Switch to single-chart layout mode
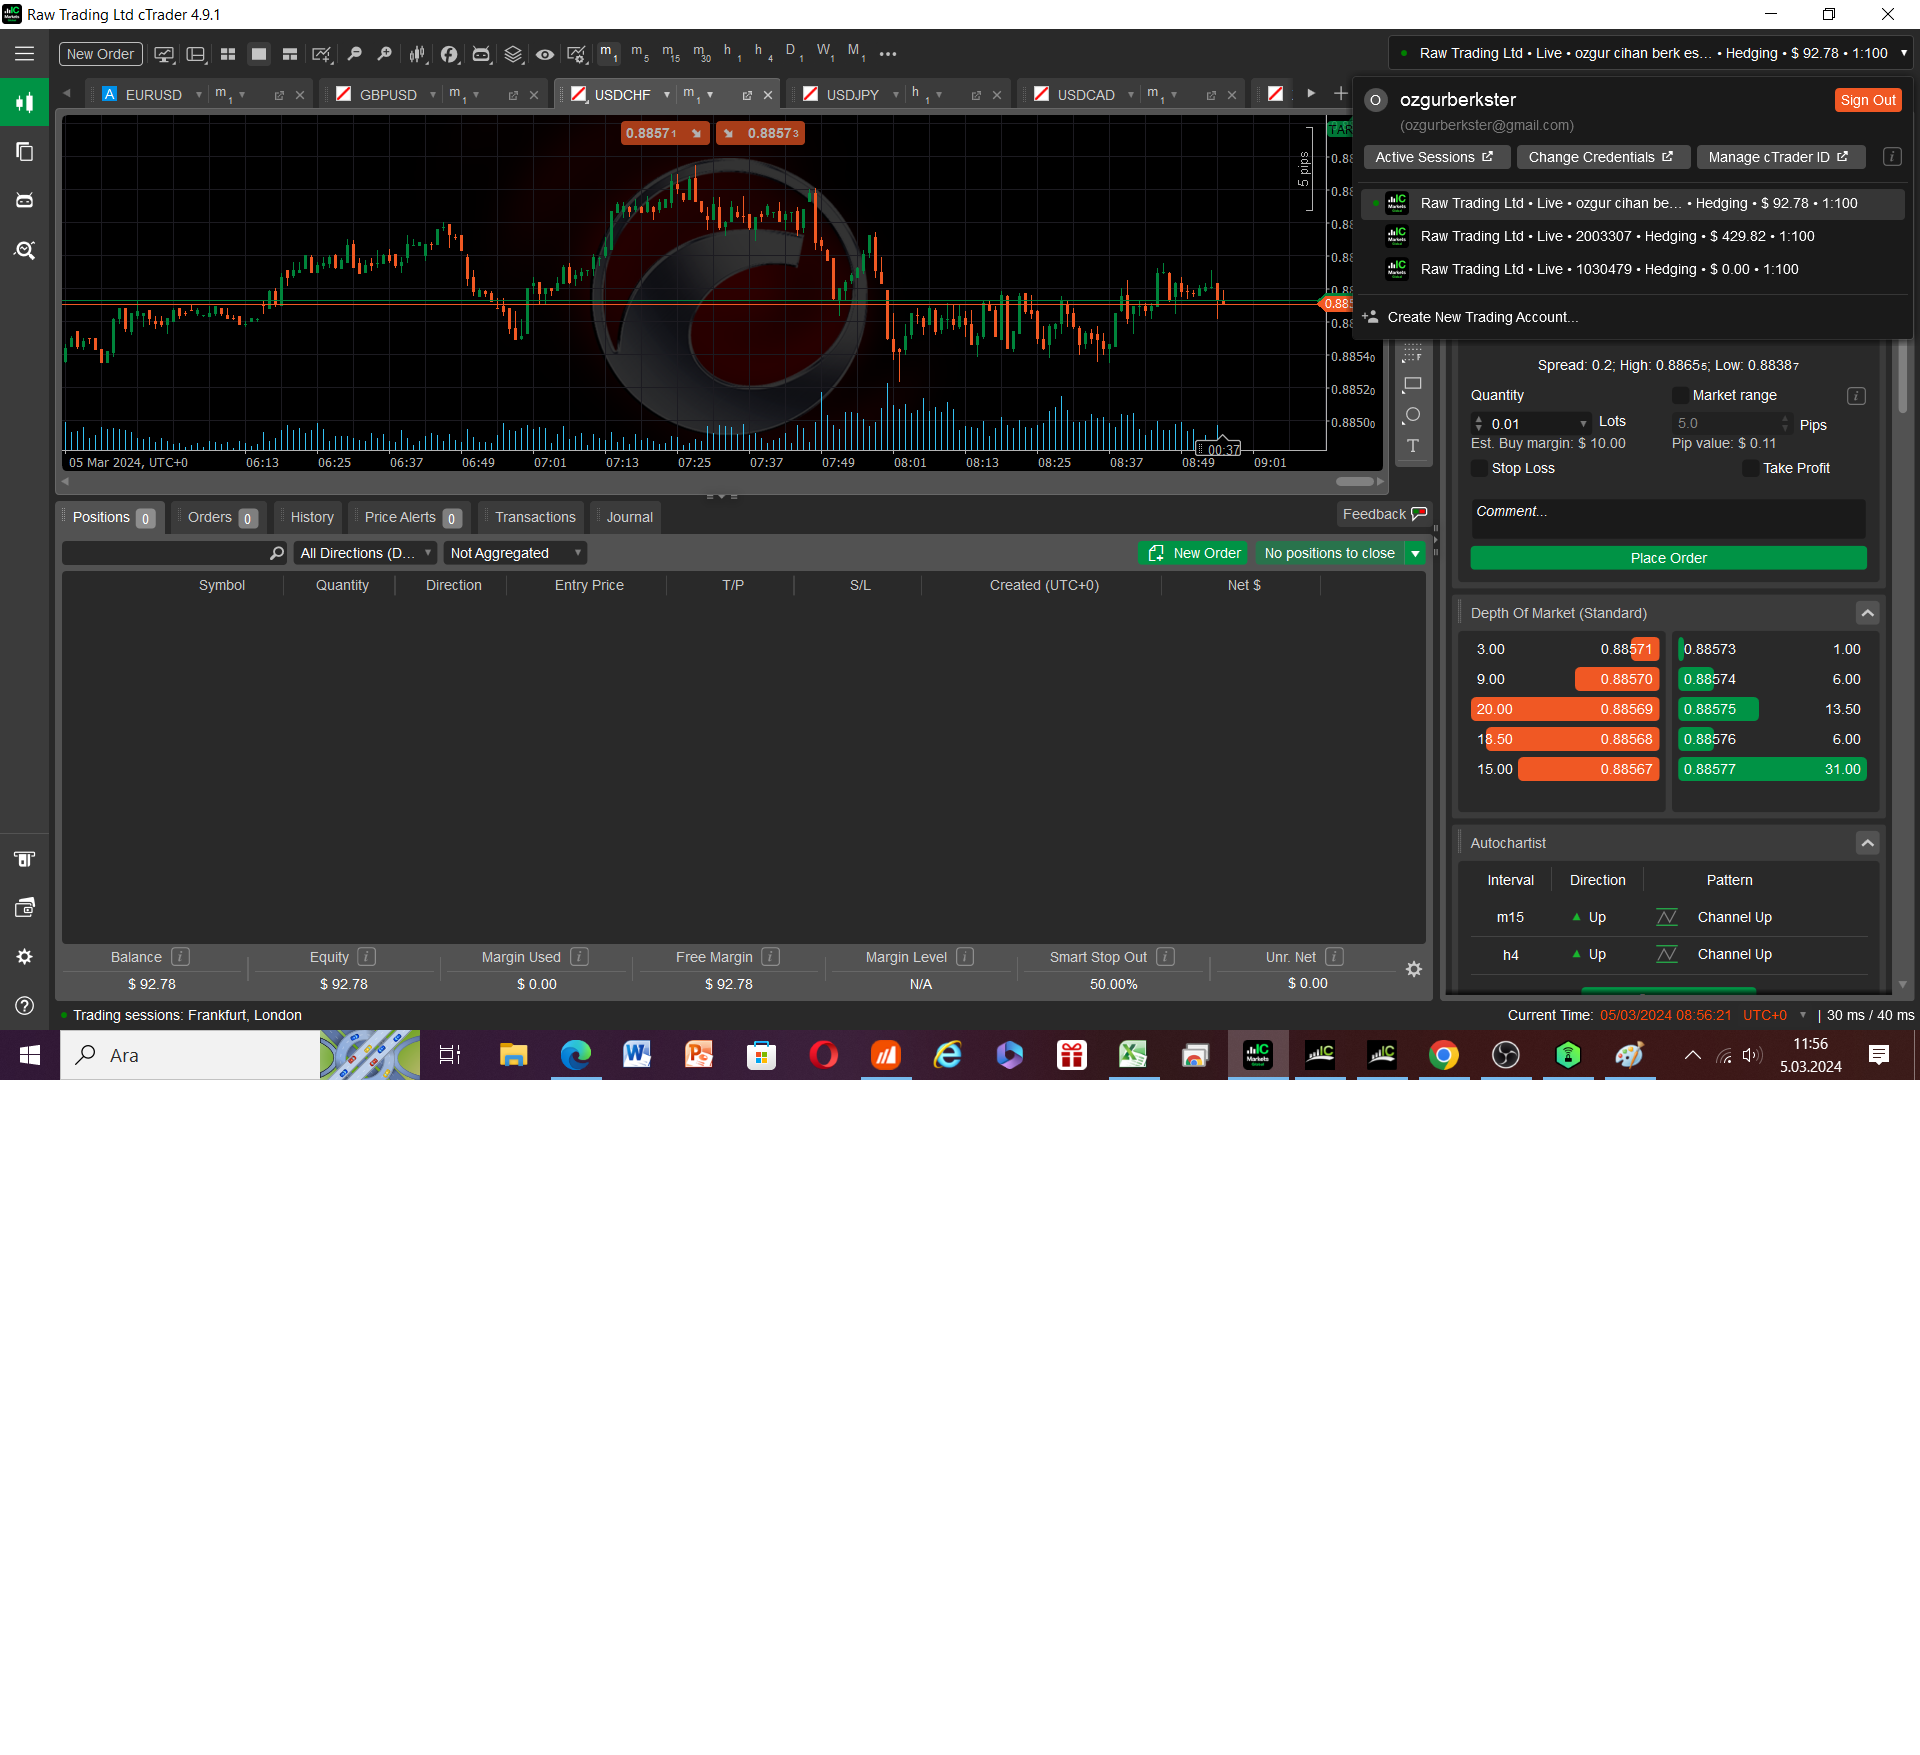Screen dimensions: 1920x1755 259,54
